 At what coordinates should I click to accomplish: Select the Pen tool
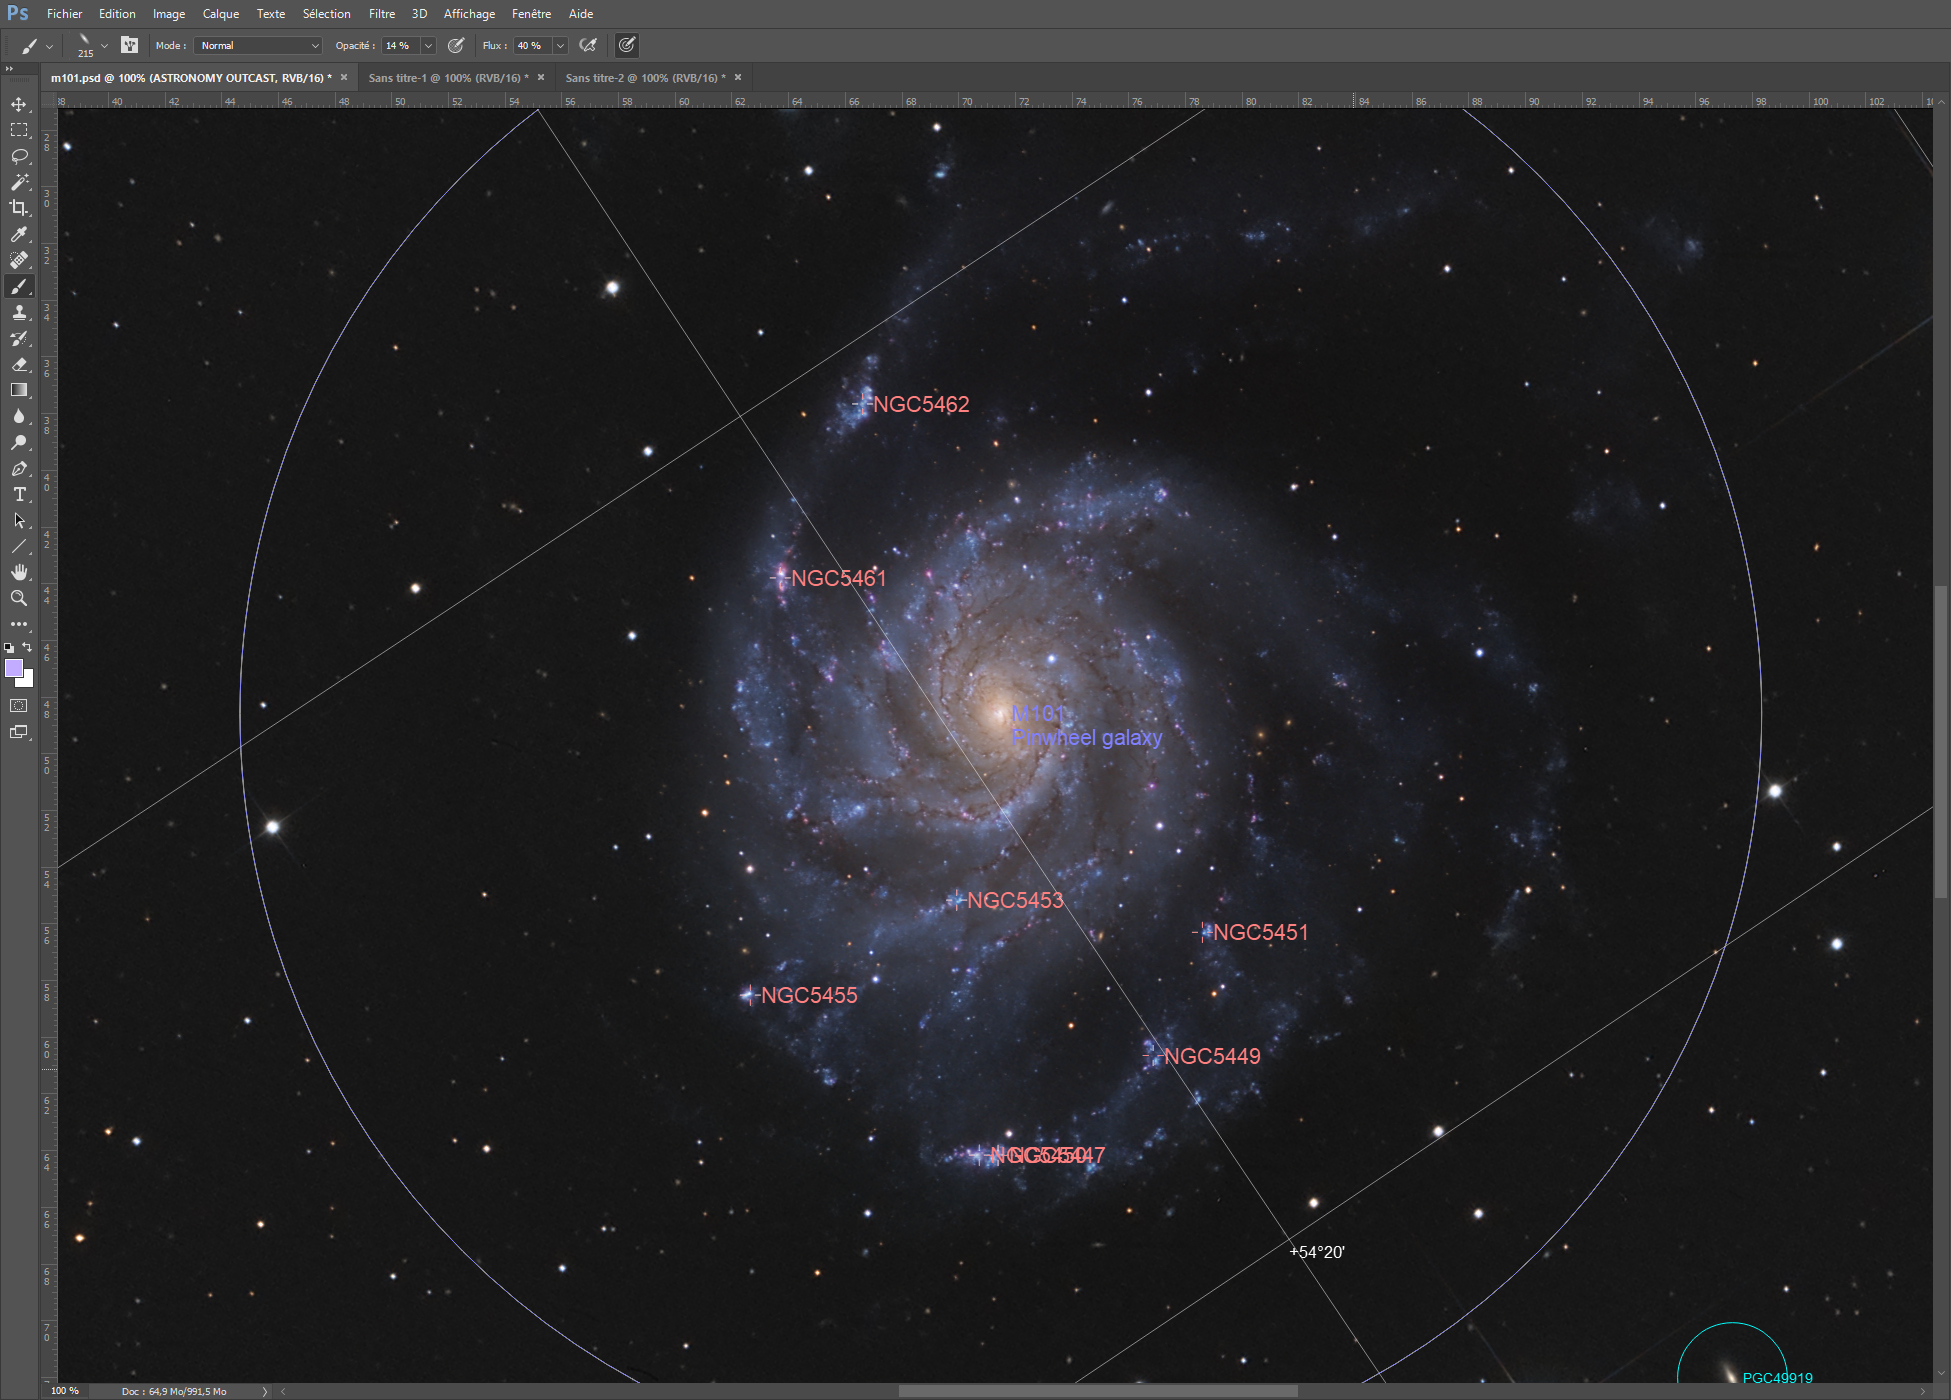[x=19, y=468]
